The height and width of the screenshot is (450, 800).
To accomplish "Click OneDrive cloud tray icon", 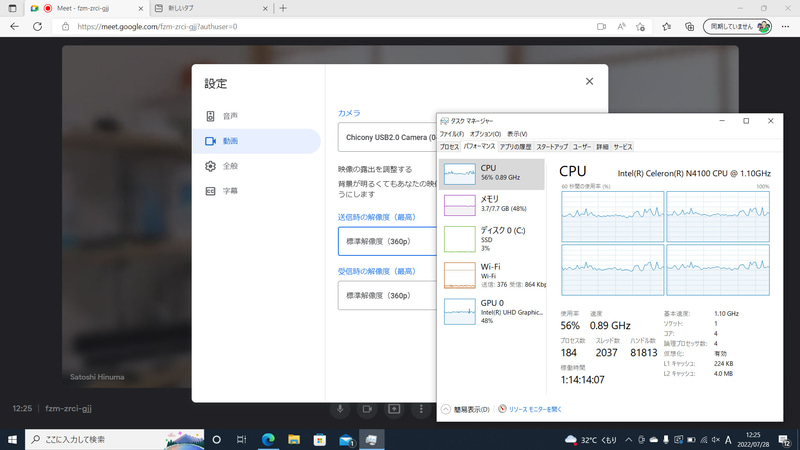I will [x=654, y=440].
